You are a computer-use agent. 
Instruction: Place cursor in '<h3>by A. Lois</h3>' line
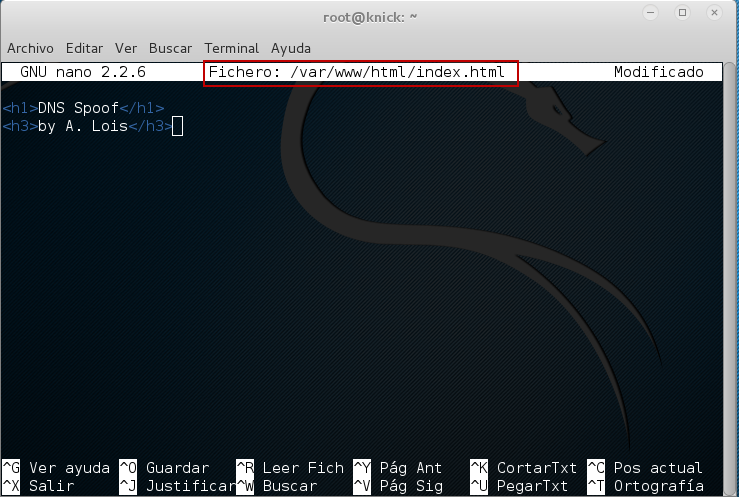tap(88, 126)
